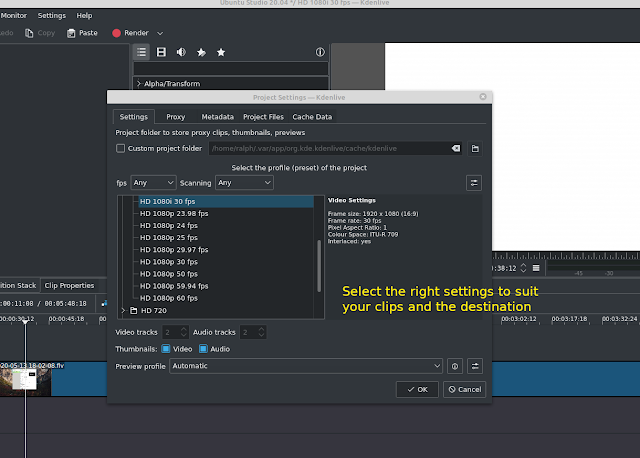Image resolution: width=640 pixels, height=458 pixels.
Task: Show favorite effects star icon
Action: coord(221,52)
